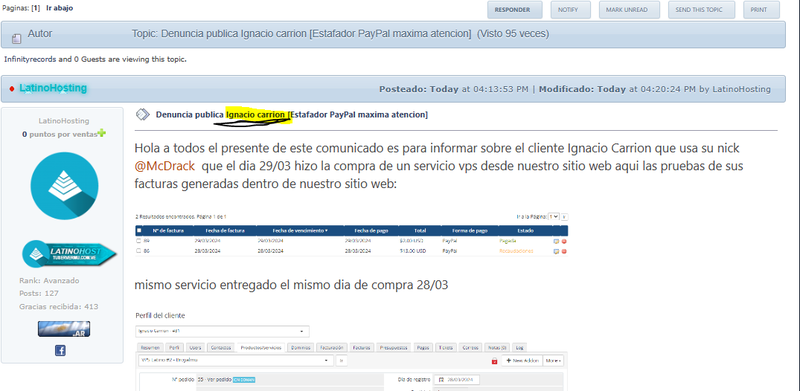Viewport: 800px width, 391px height.
Task: Click the Día de registro date field
Action: pos(457,380)
